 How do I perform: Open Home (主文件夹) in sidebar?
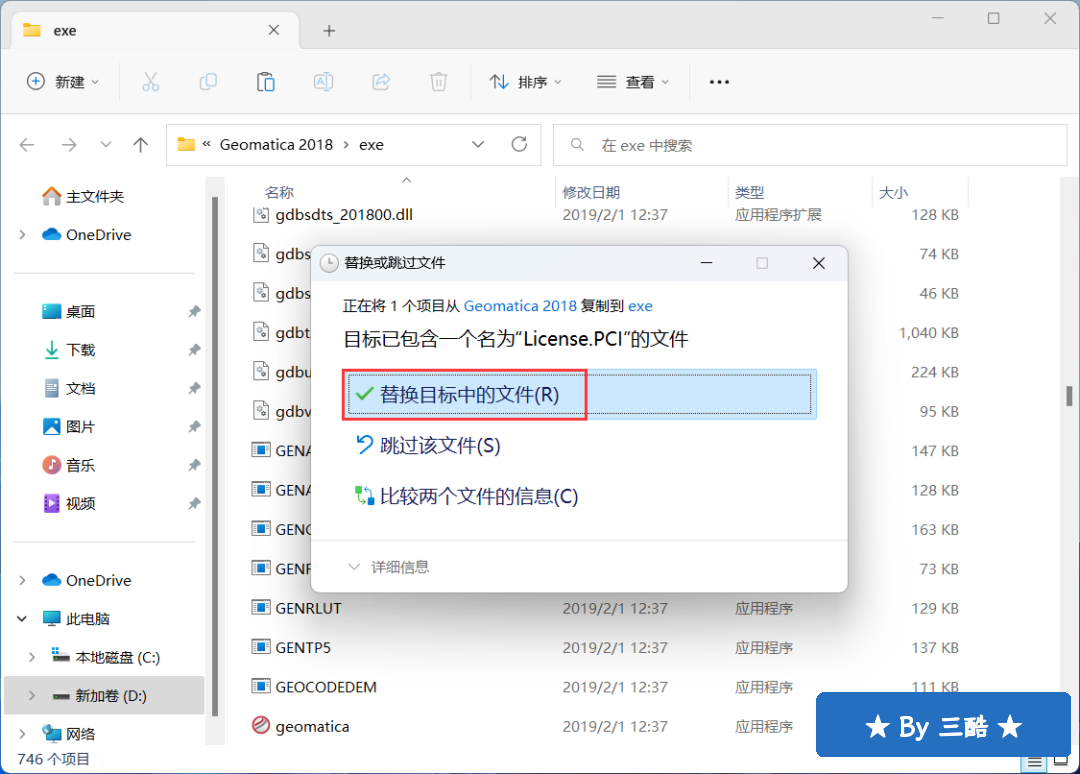(83, 196)
